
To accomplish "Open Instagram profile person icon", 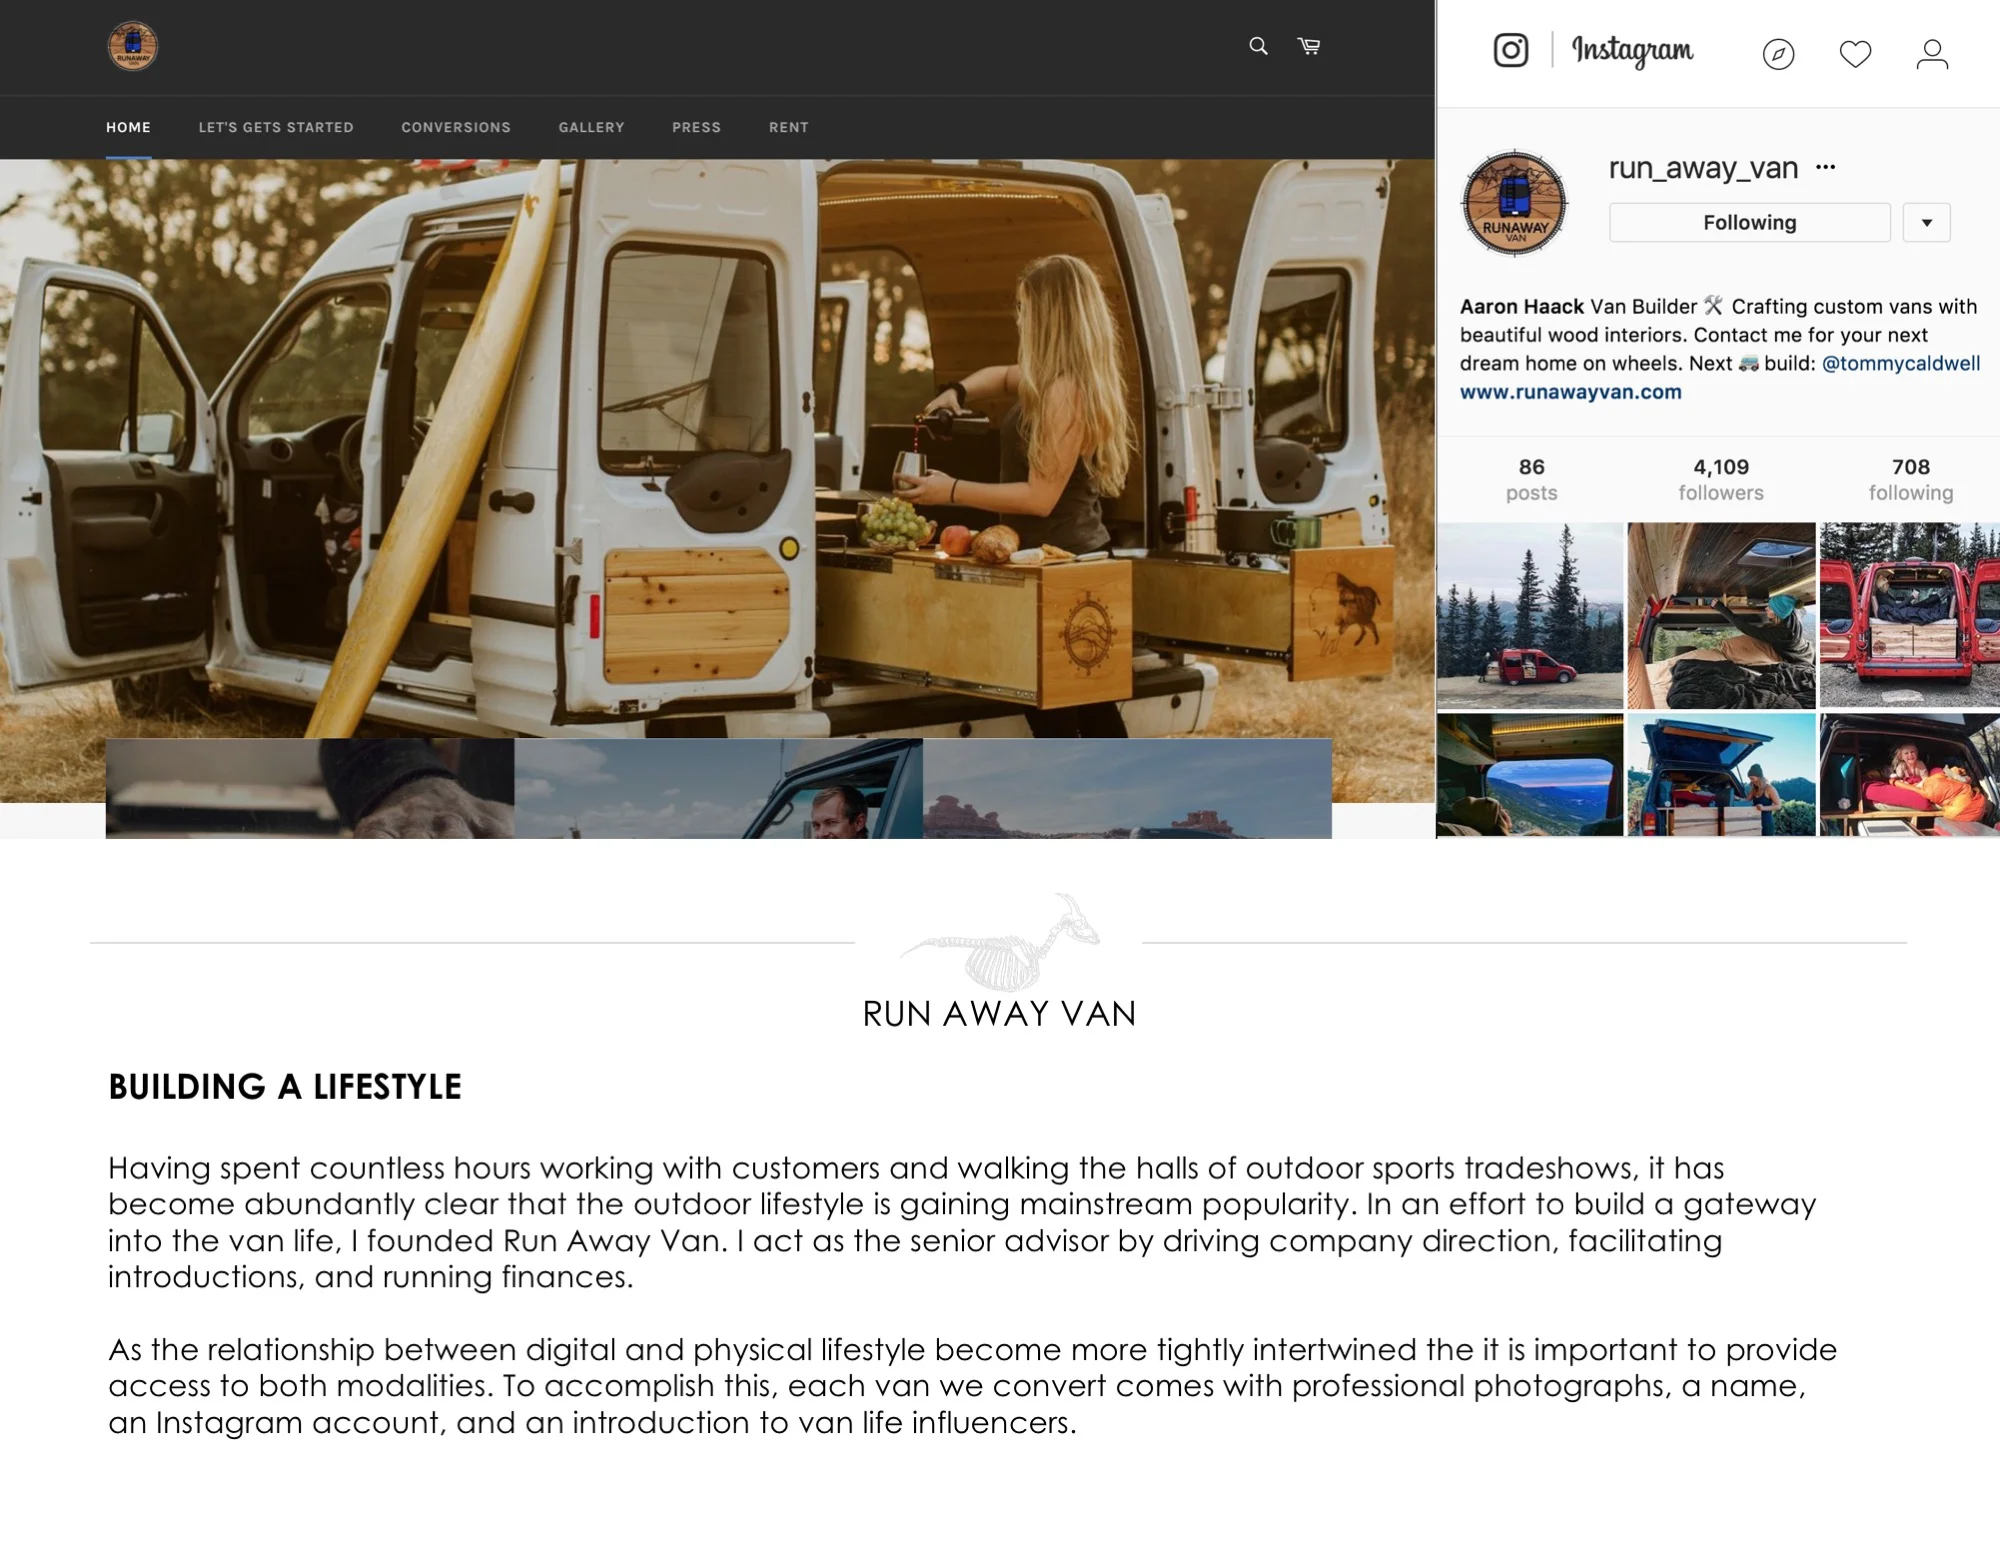I will point(1932,54).
